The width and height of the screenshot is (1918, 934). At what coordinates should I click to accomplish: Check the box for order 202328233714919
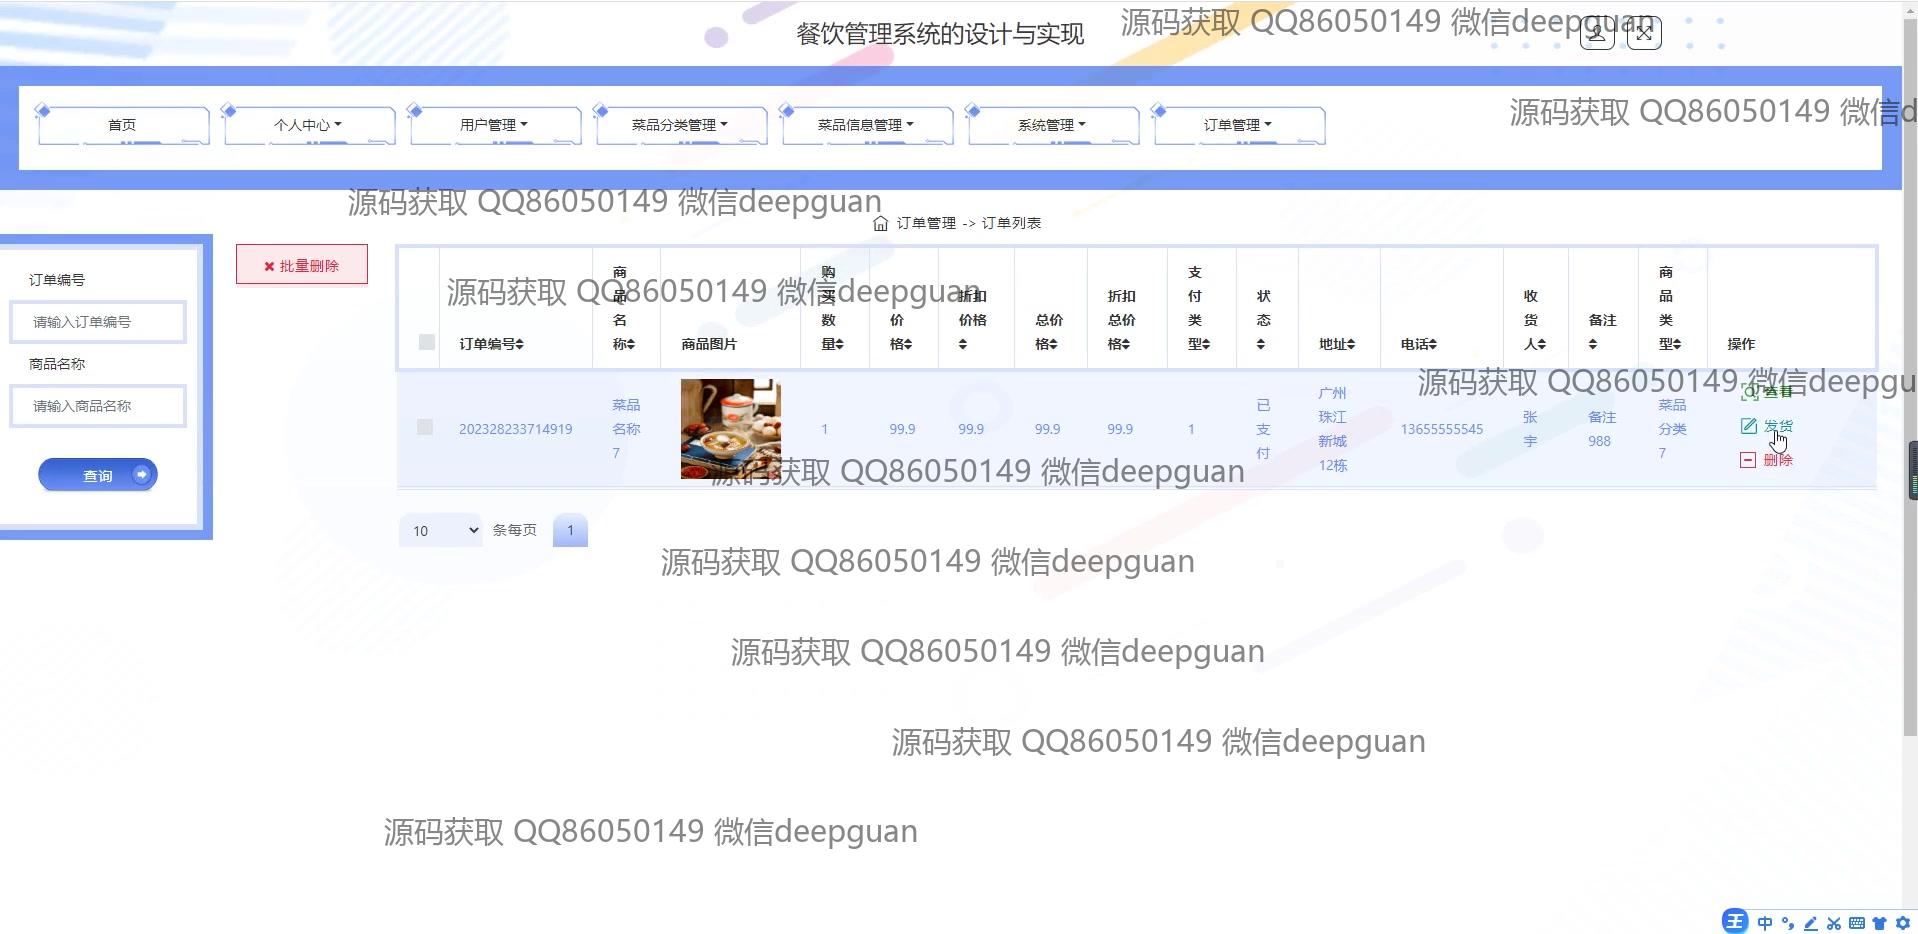click(x=425, y=427)
